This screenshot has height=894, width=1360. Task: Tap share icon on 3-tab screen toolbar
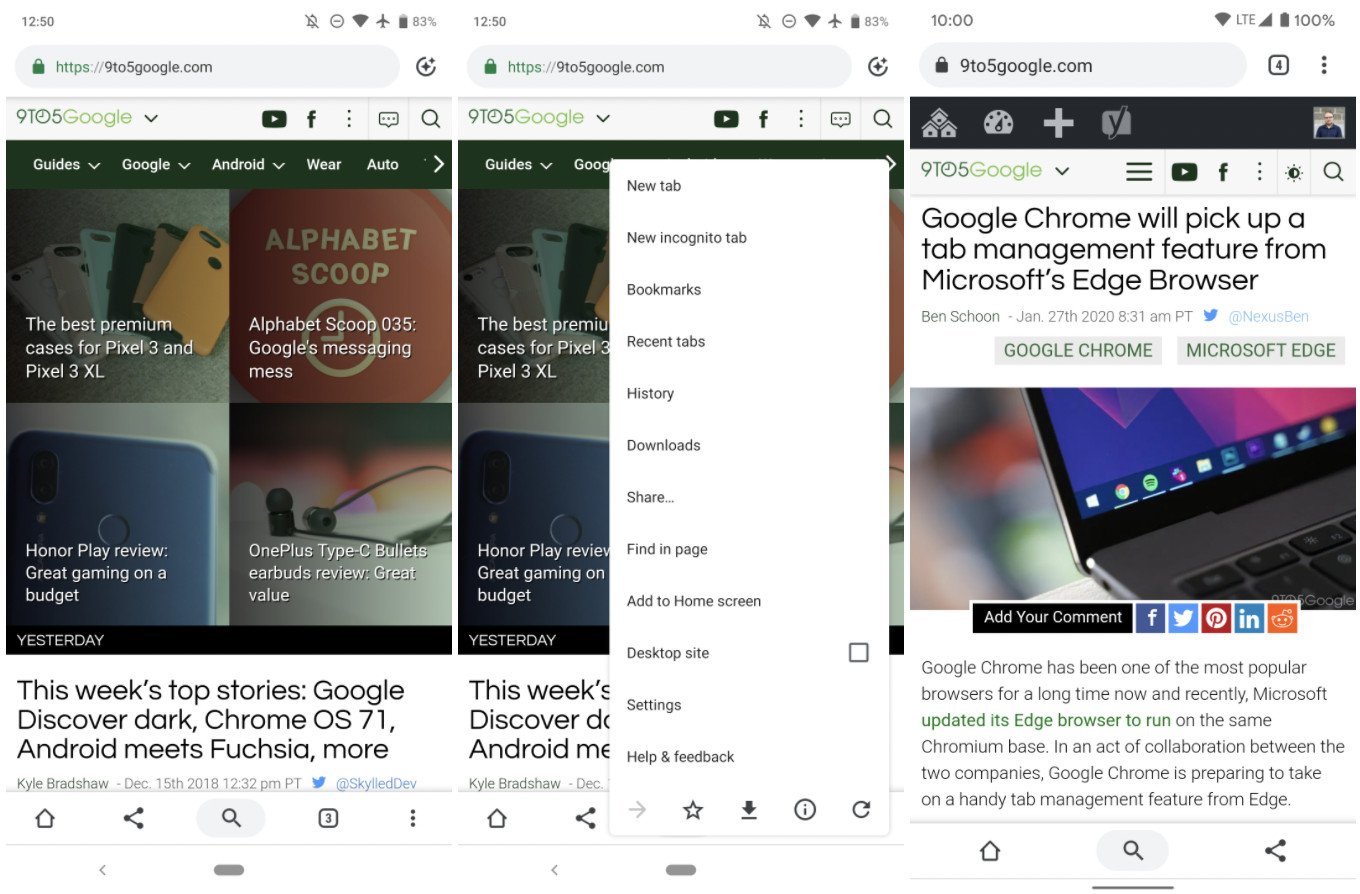(133, 818)
